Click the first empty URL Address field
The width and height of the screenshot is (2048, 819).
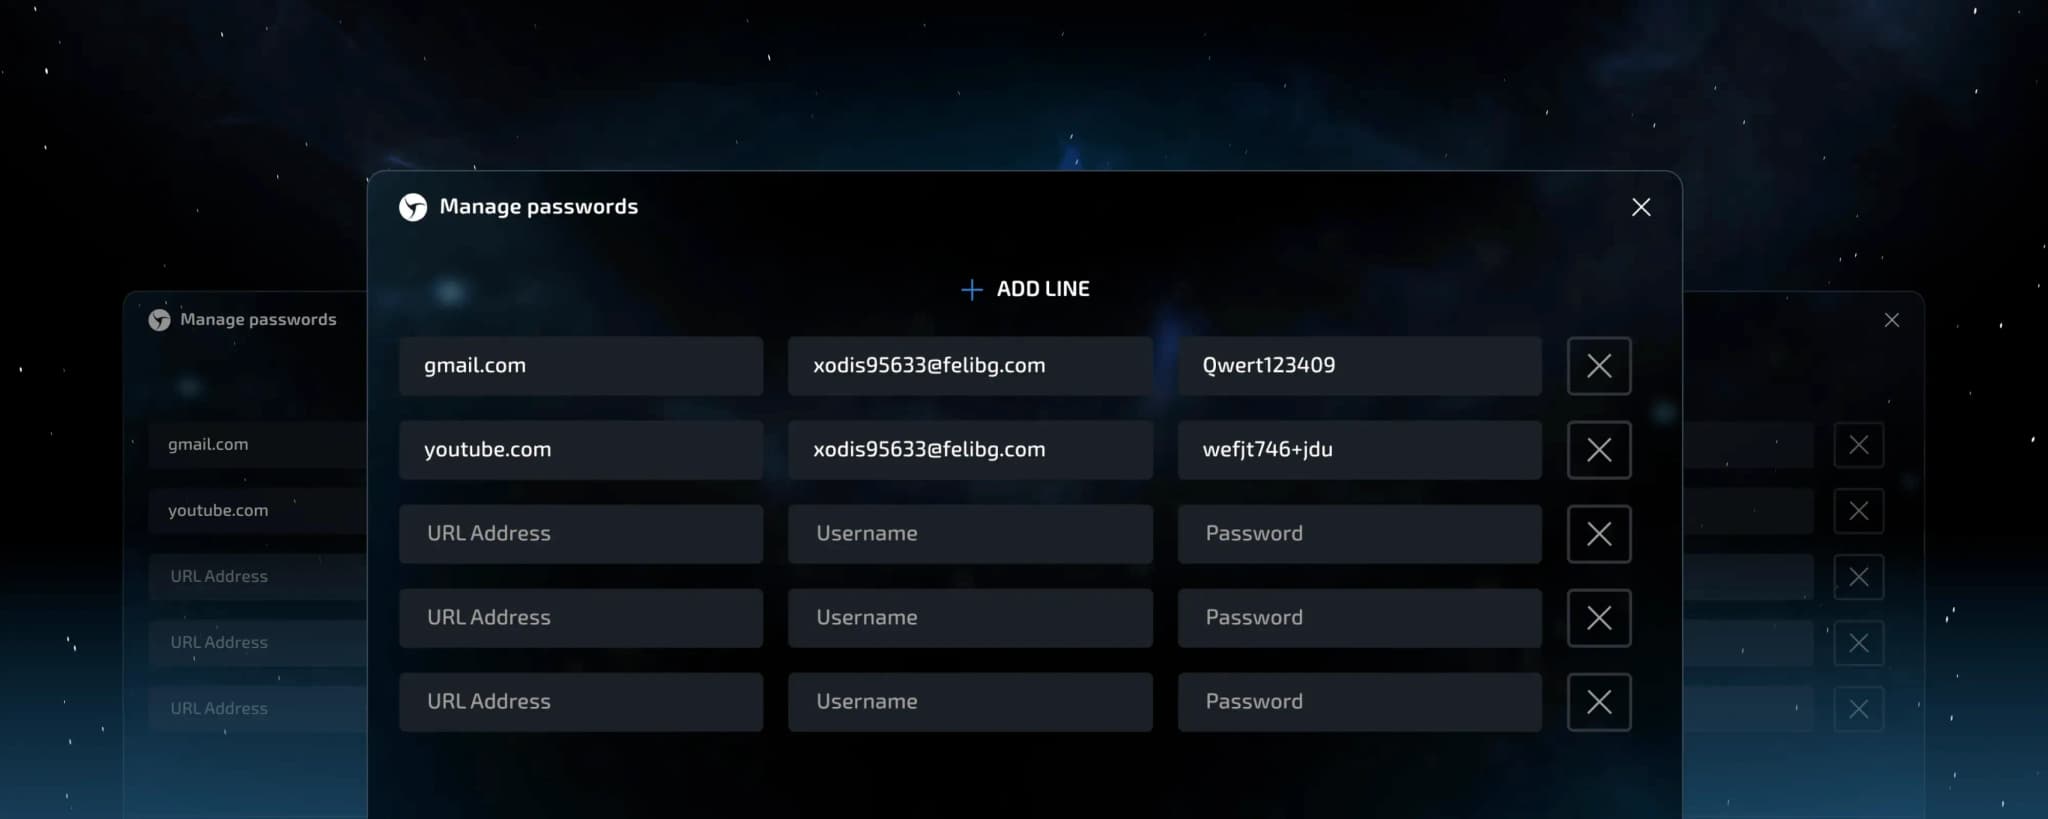point(580,534)
